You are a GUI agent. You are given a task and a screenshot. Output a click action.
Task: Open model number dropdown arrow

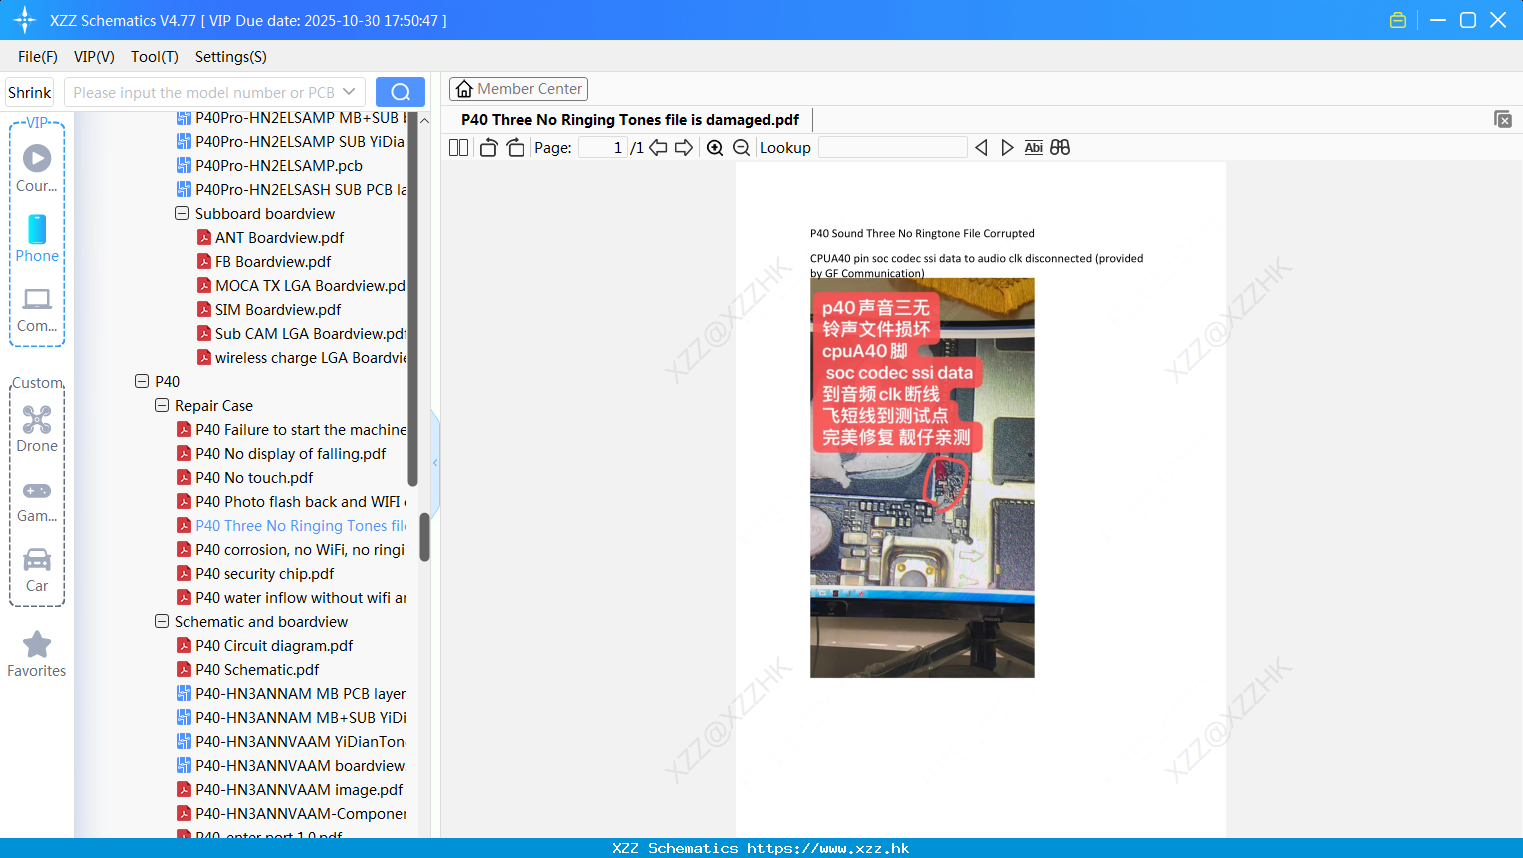349,92
